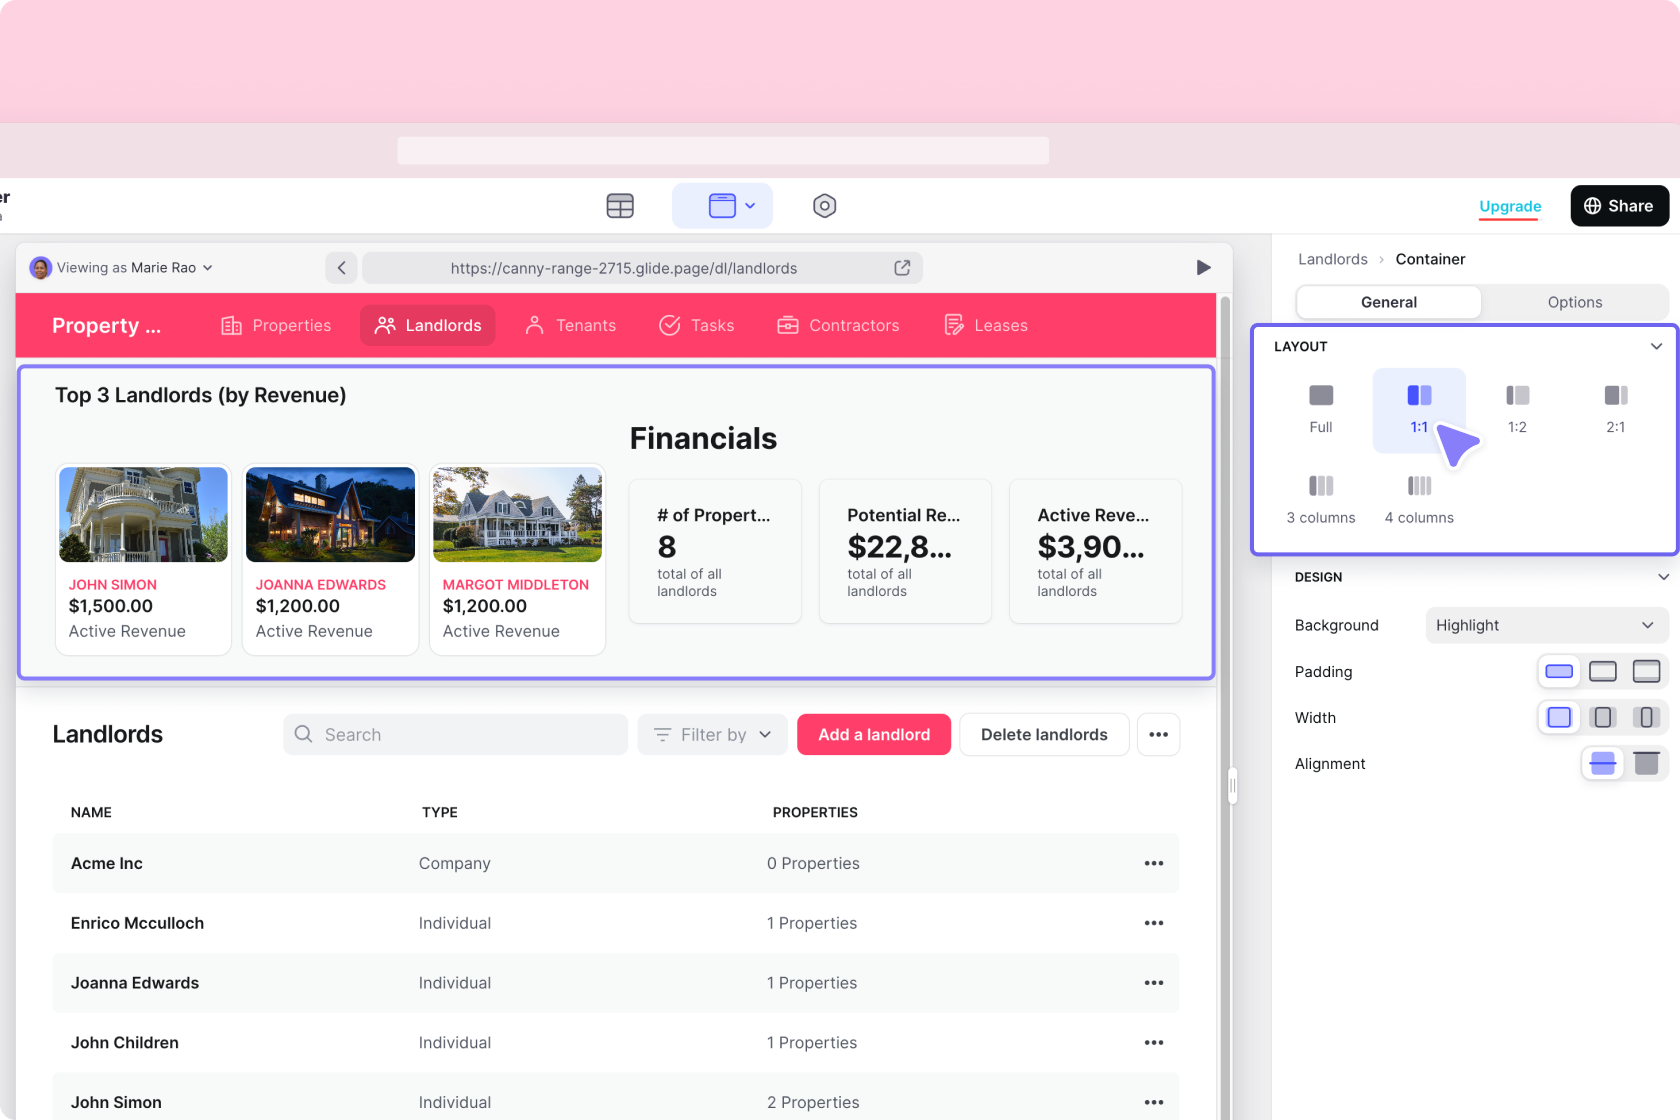This screenshot has height=1120, width=1680.
Task: Open the Background Highlight dropdown
Action: point(1545,626)
